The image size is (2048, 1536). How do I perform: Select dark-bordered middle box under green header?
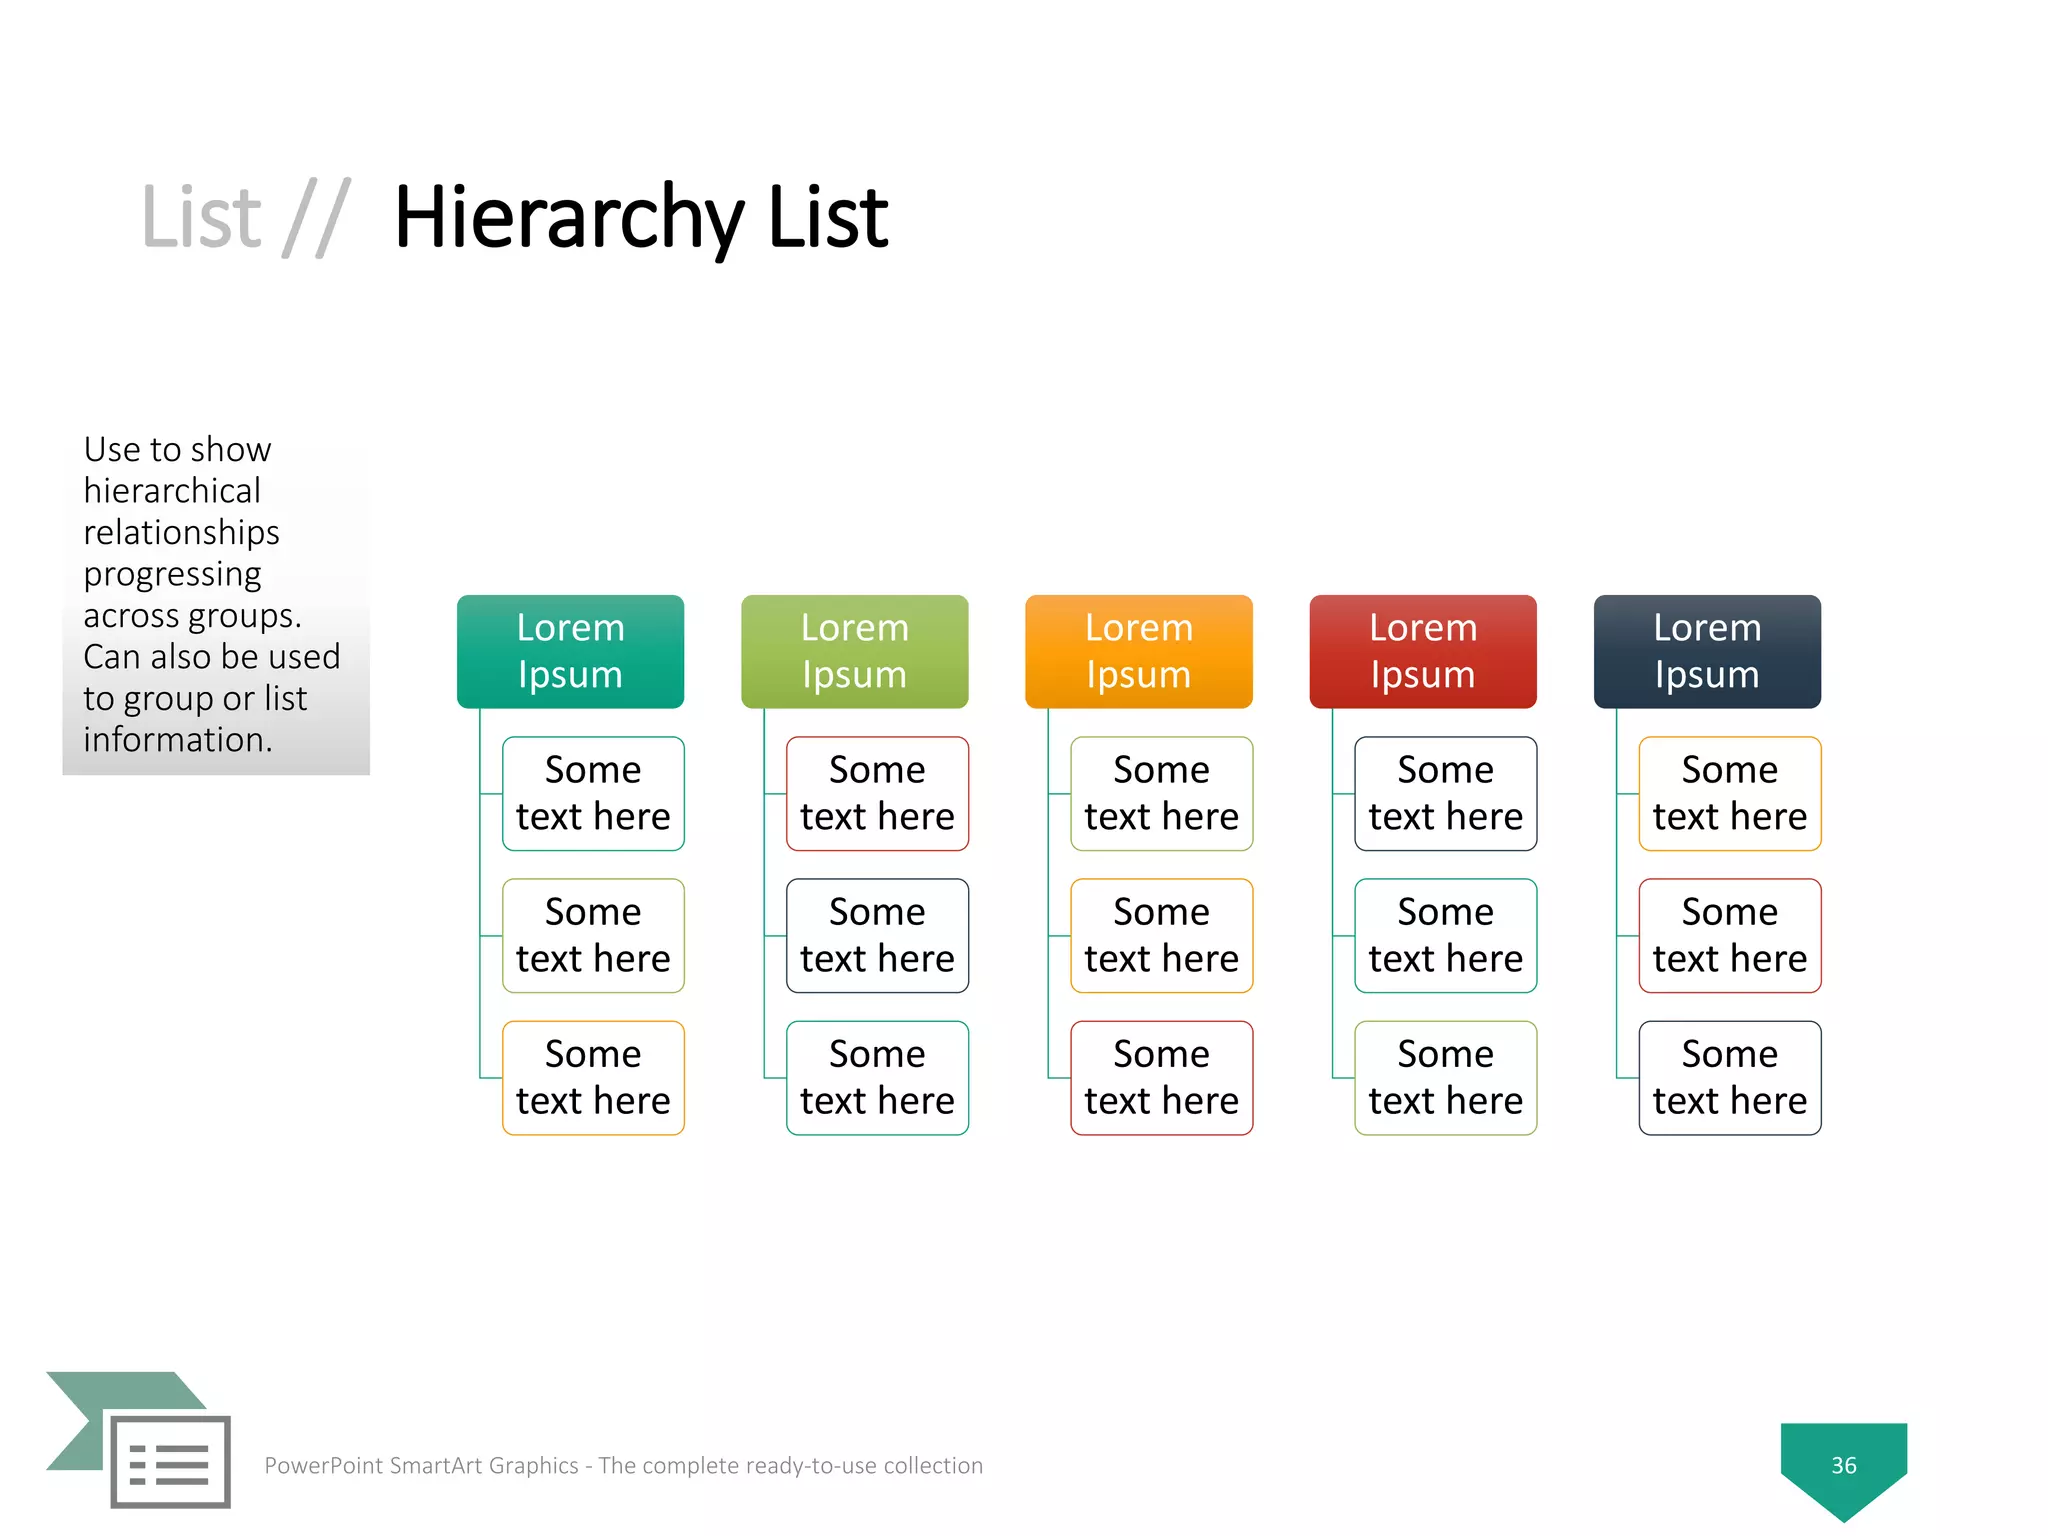(x=877, y=935)
